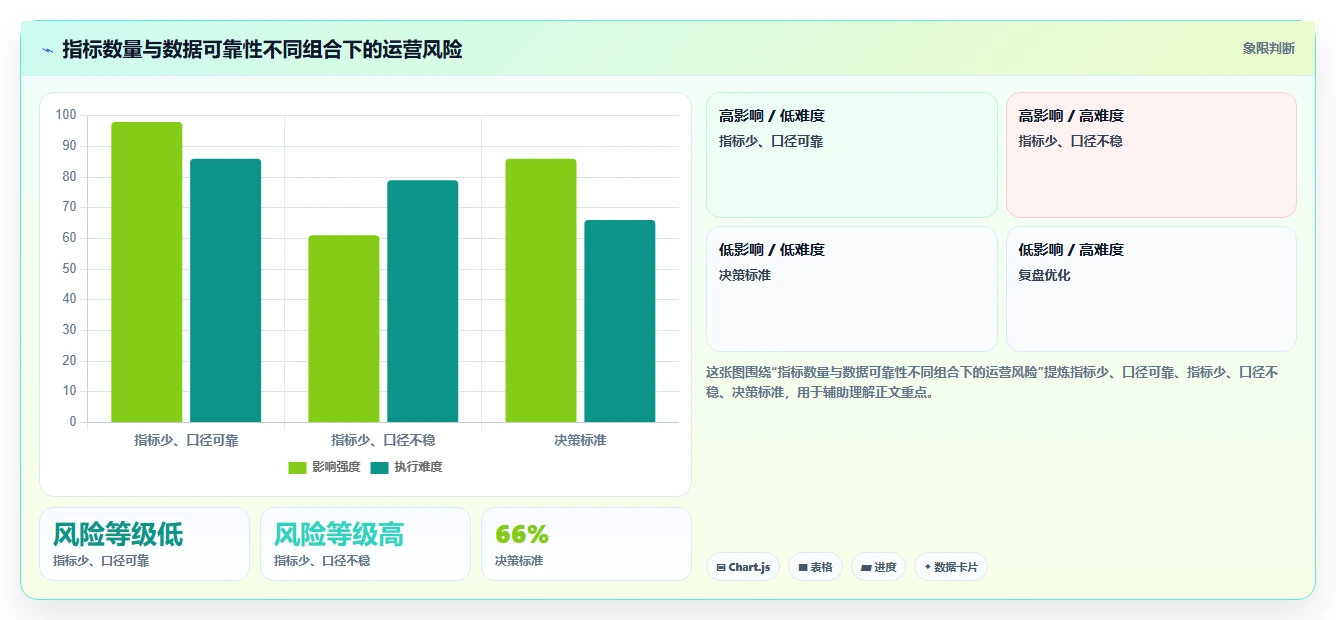Click 复盘优化 in the quadrant card
This screenshot has height=620, width=1336.
[1044, 275]
